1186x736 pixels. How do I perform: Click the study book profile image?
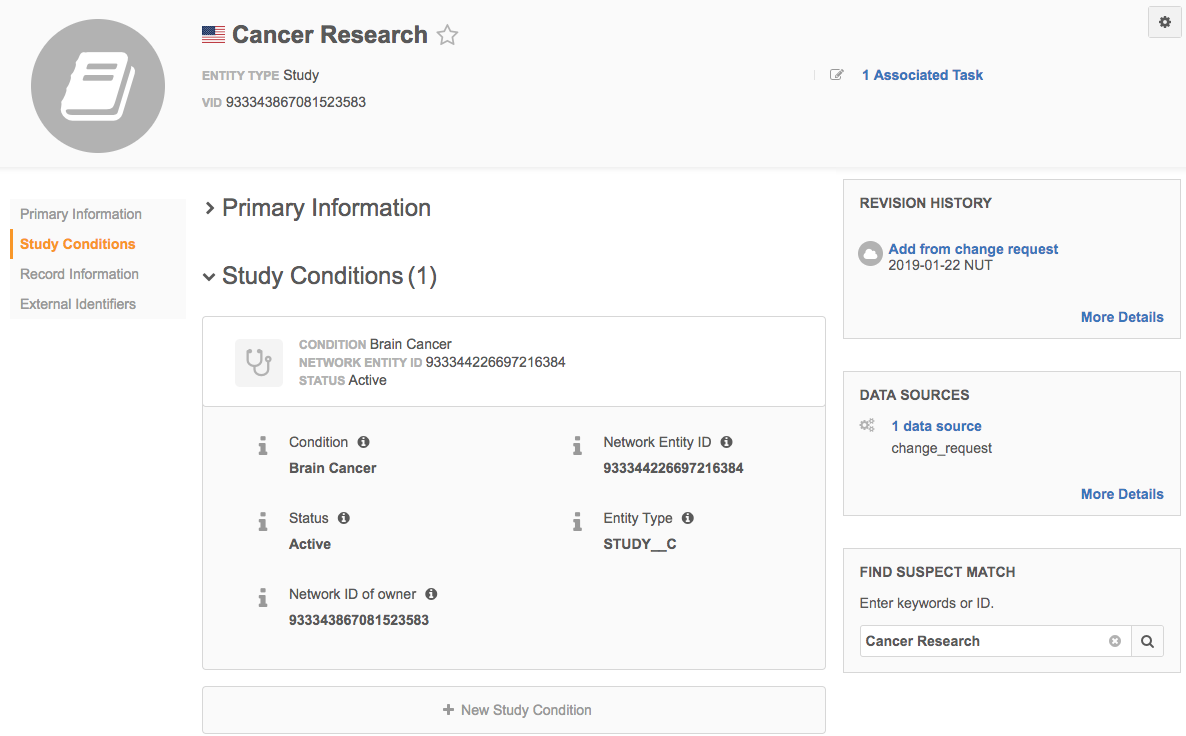[x=98, y=86]
